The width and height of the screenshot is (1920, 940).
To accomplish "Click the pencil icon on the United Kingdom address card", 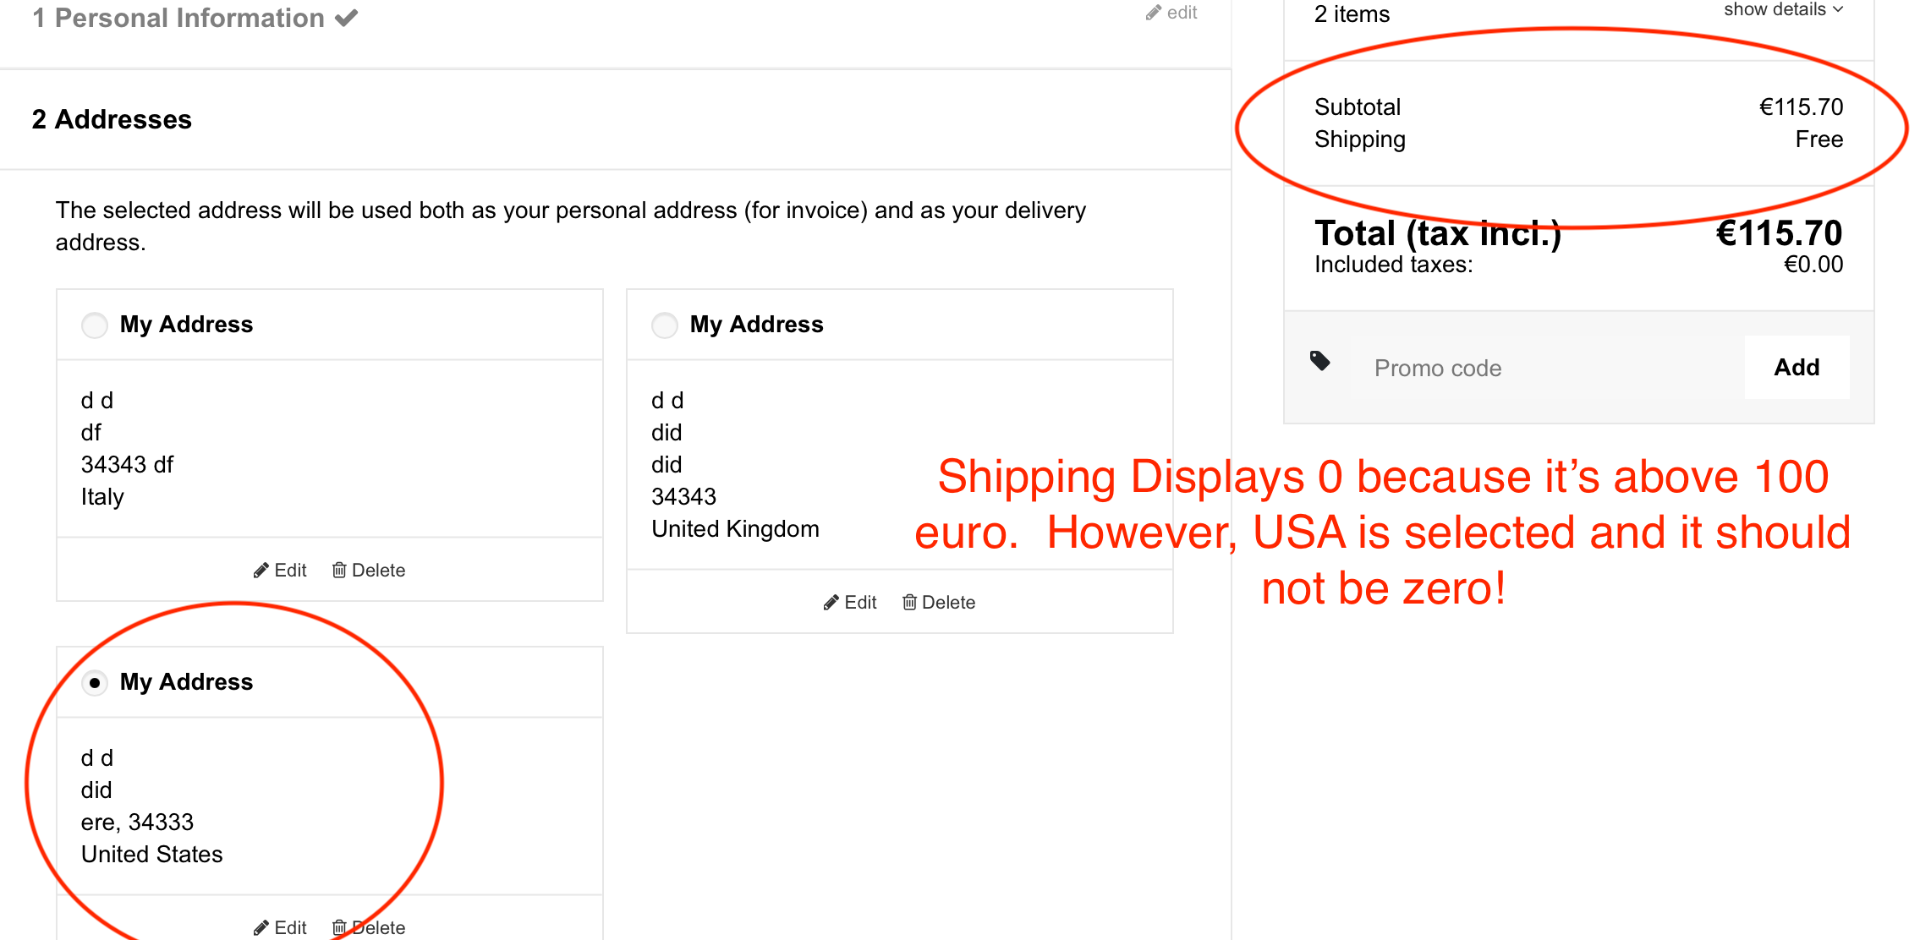I will point(831,602).
